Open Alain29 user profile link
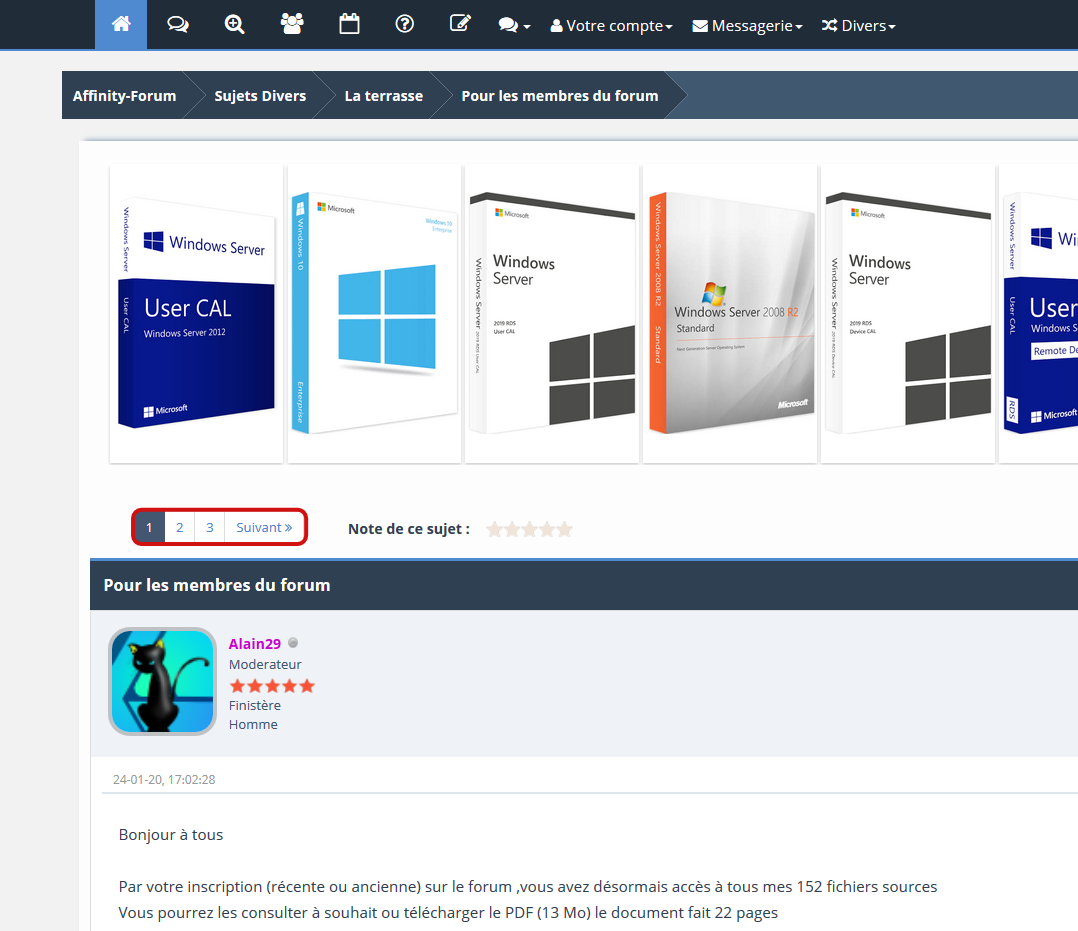The image size is (1078, 931). [254, 644]
